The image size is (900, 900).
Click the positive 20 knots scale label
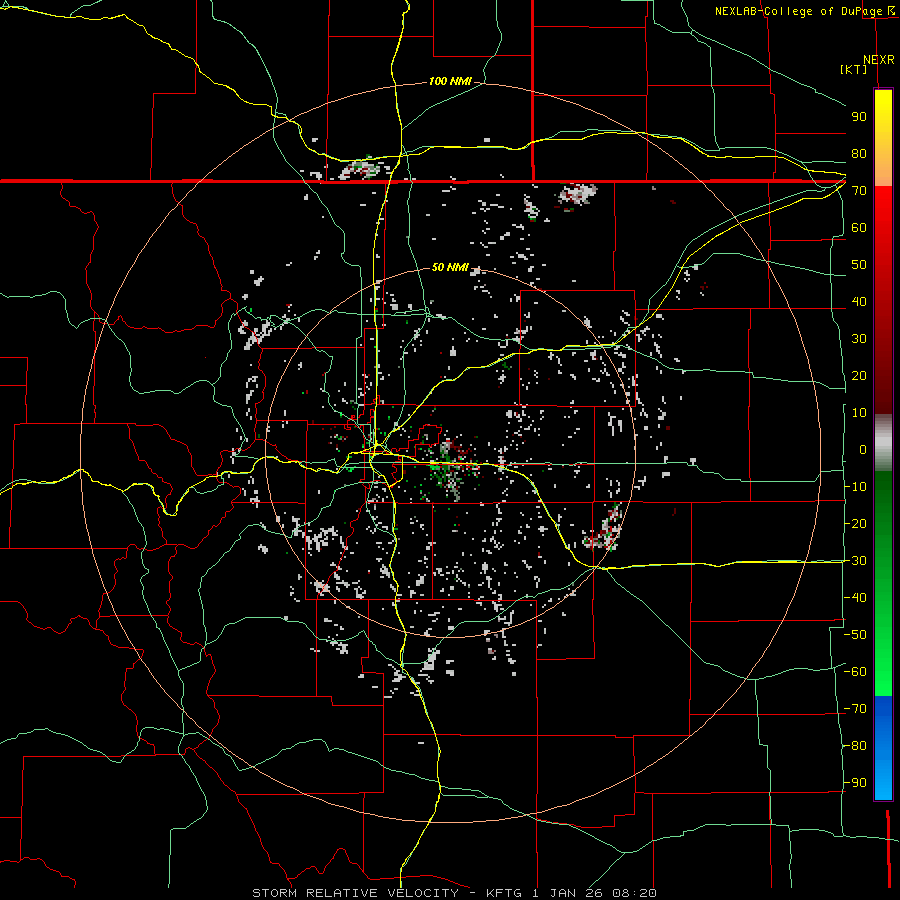[859, 376]
